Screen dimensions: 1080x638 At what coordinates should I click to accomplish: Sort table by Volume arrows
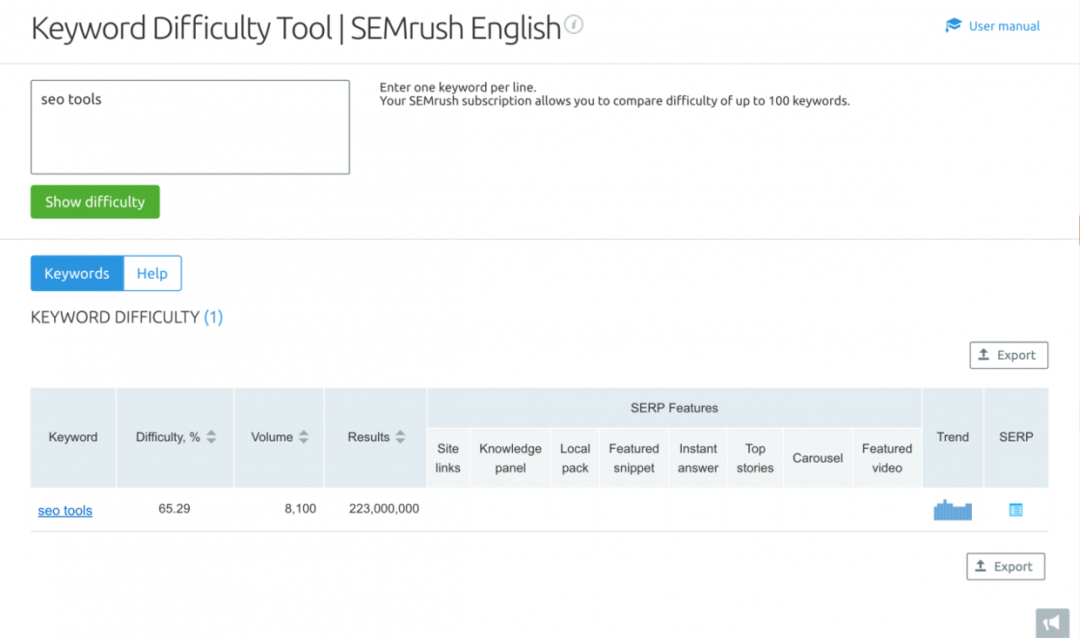(304, 437)
